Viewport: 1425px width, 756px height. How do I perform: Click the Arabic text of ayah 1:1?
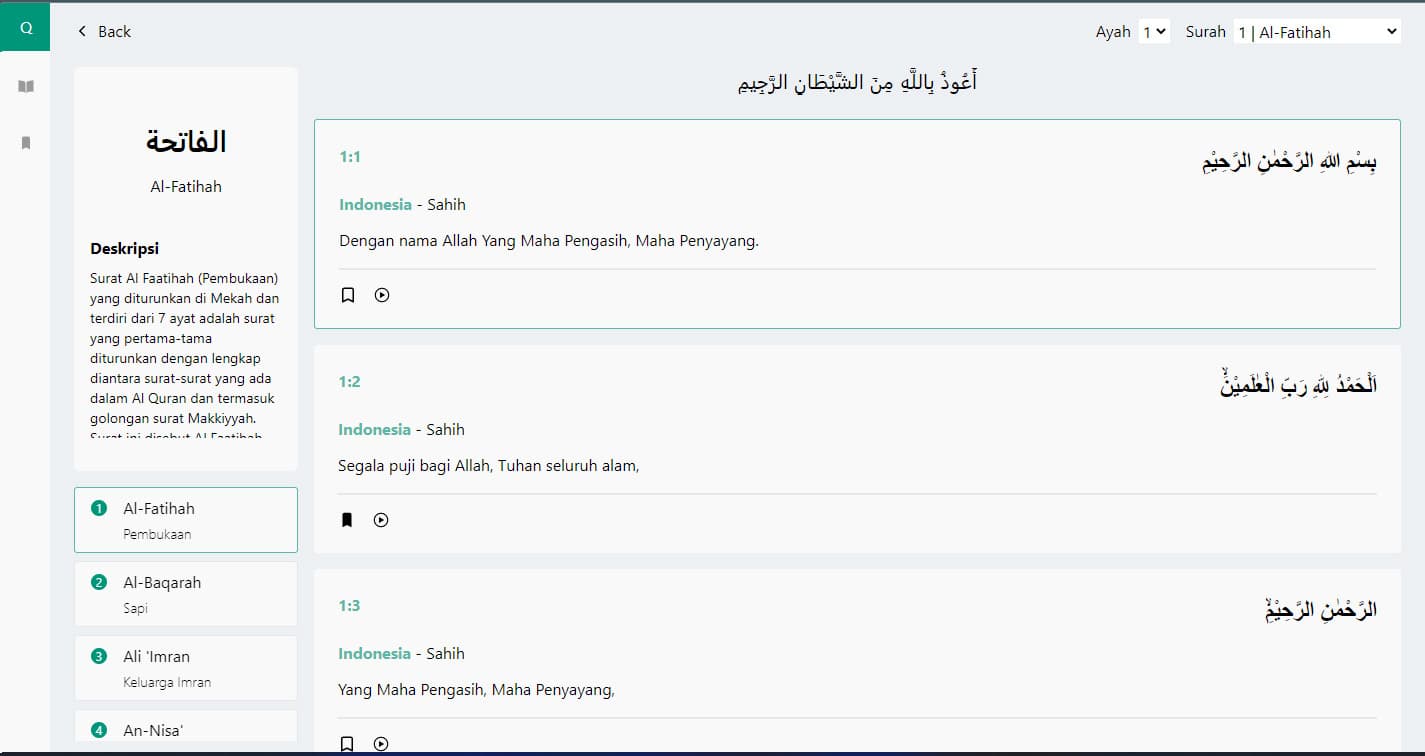[1289, 162]
